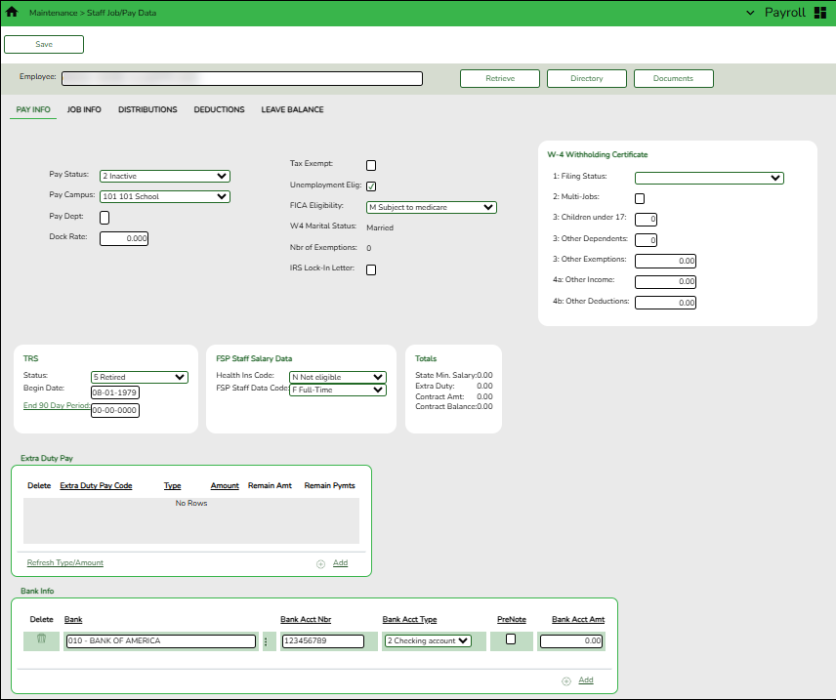Click the Save button
This screenshot has width=836, height=700.
44,44
